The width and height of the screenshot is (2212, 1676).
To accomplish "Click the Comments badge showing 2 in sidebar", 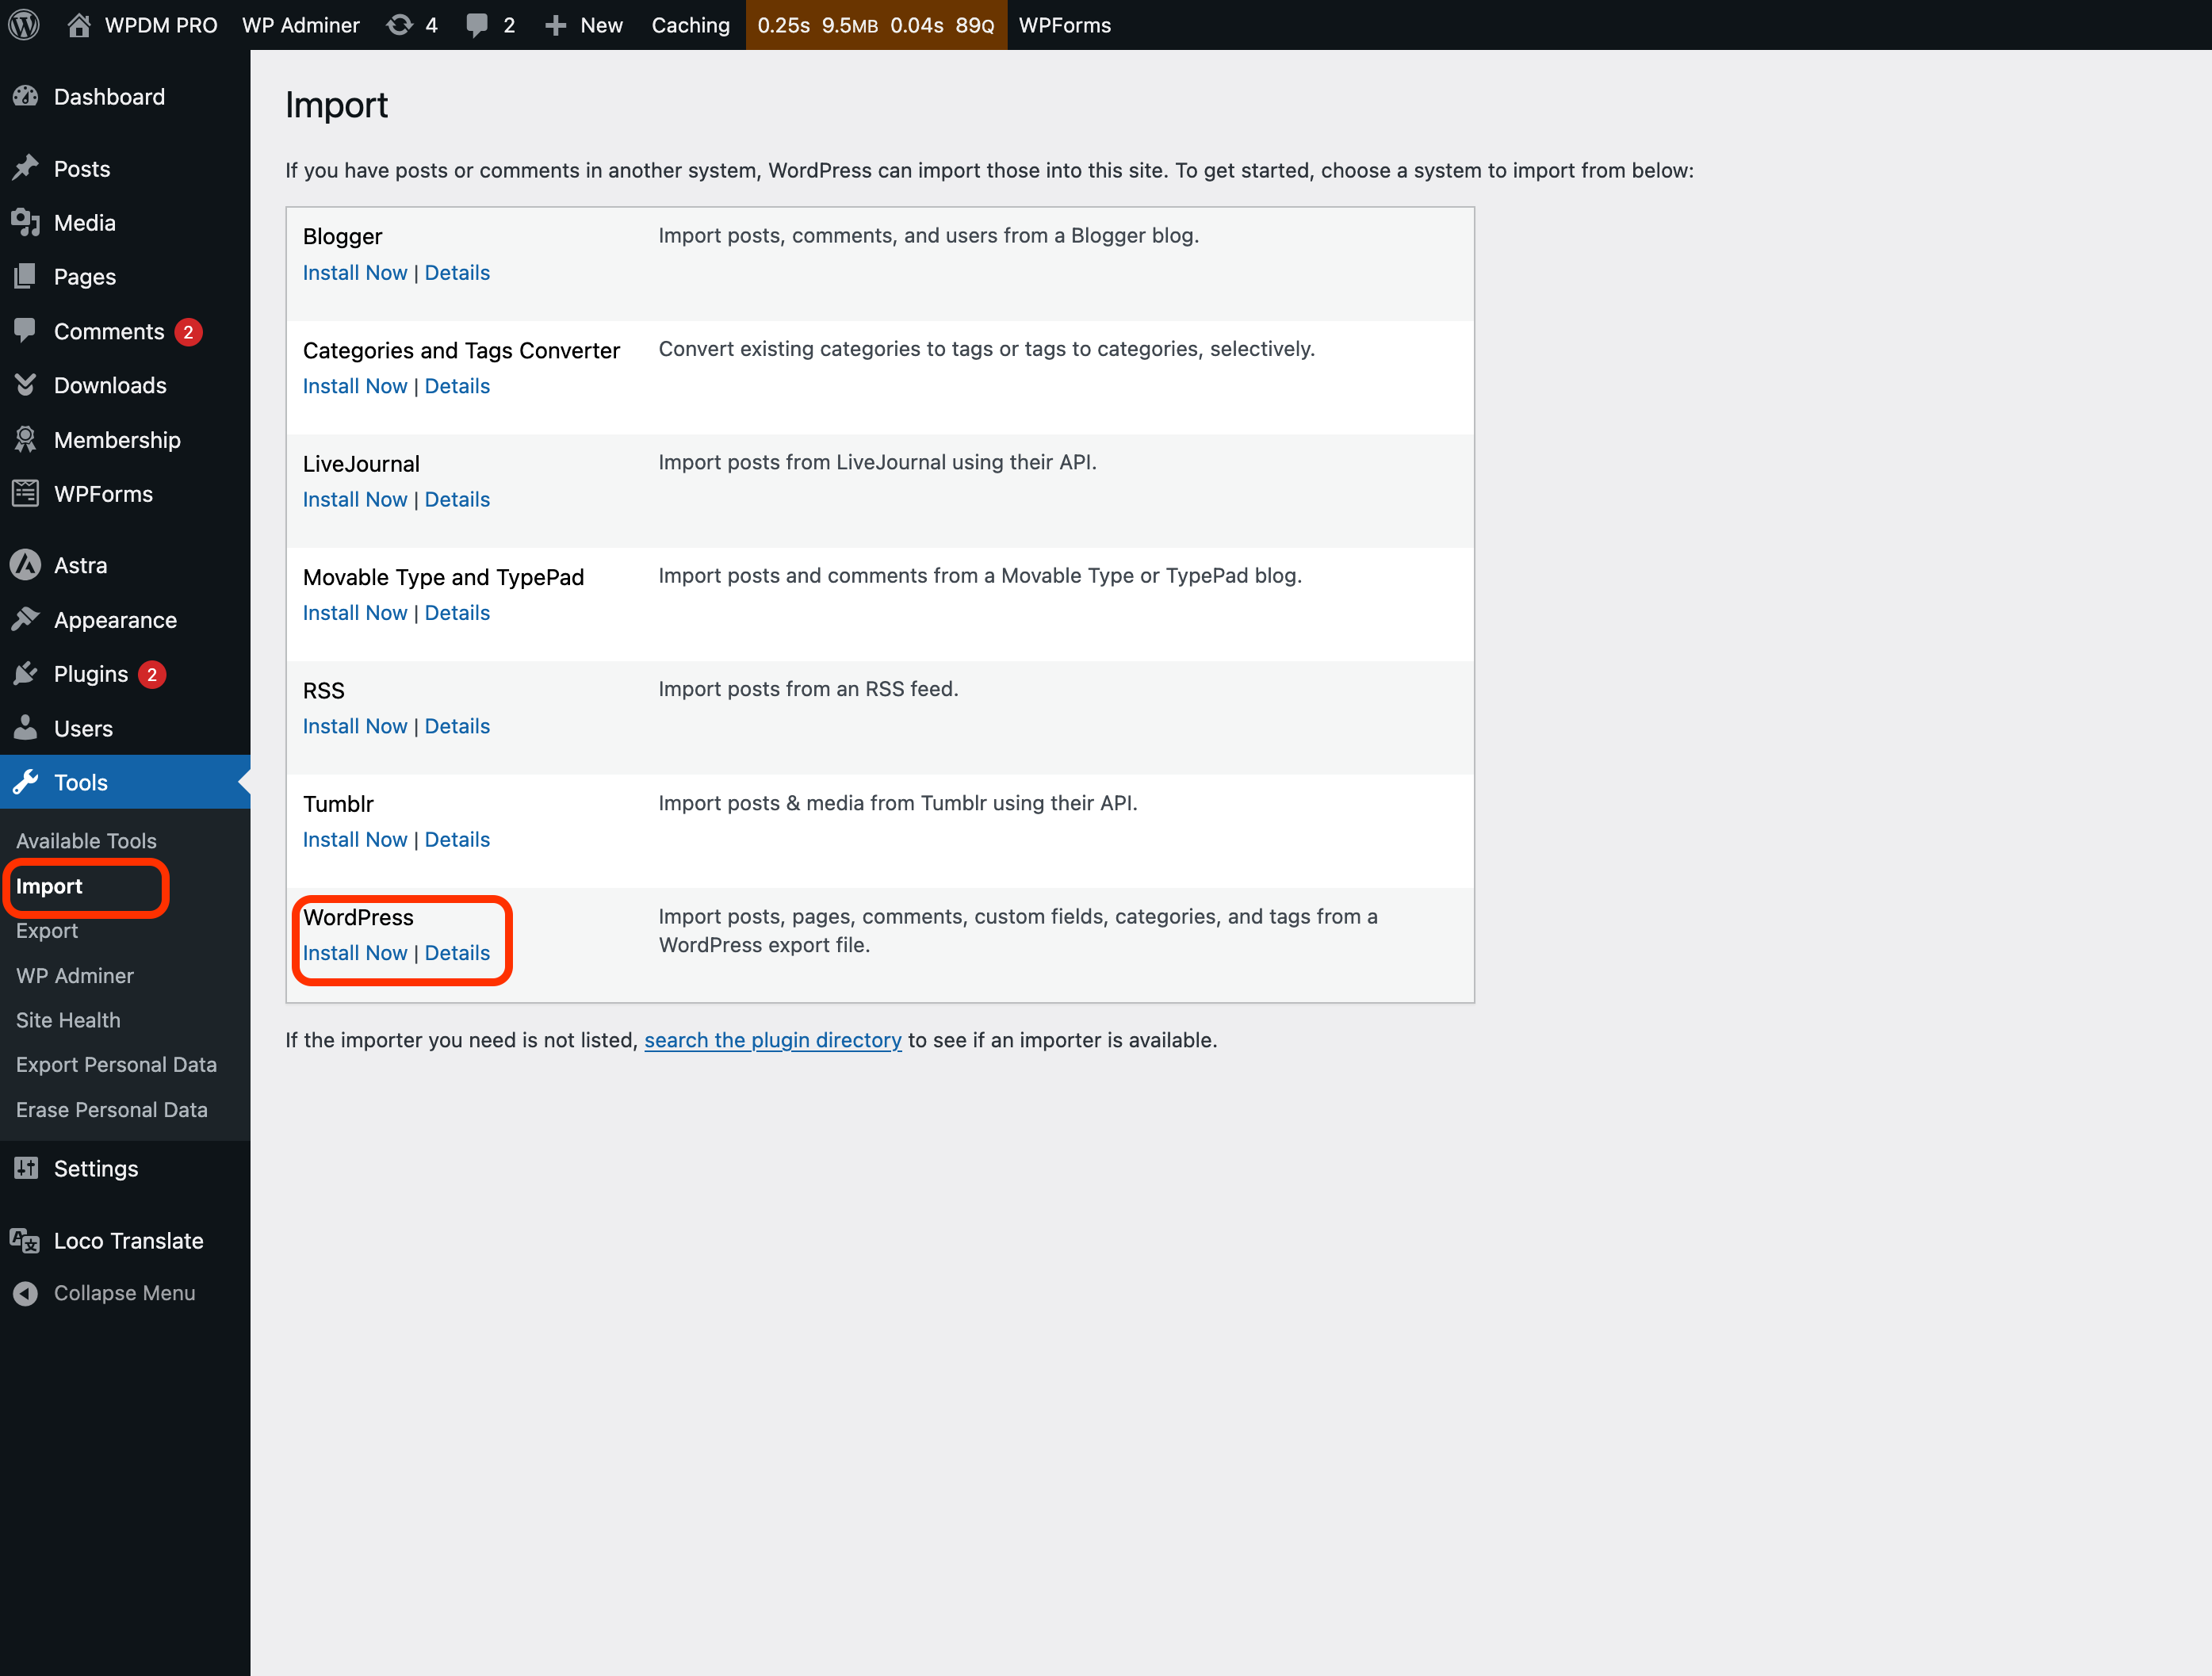I will [x=188, y=332].
